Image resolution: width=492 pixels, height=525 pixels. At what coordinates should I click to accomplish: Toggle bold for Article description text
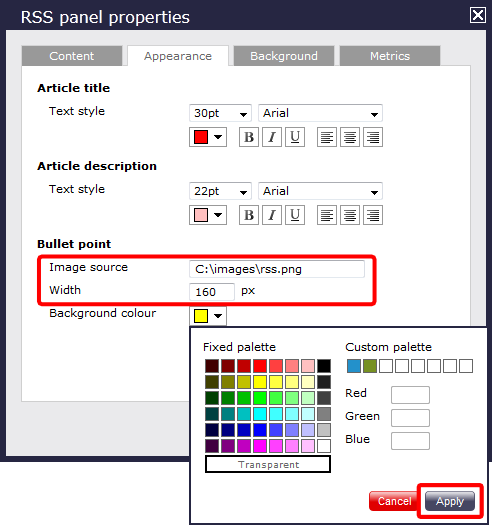[x=249, y=215]
